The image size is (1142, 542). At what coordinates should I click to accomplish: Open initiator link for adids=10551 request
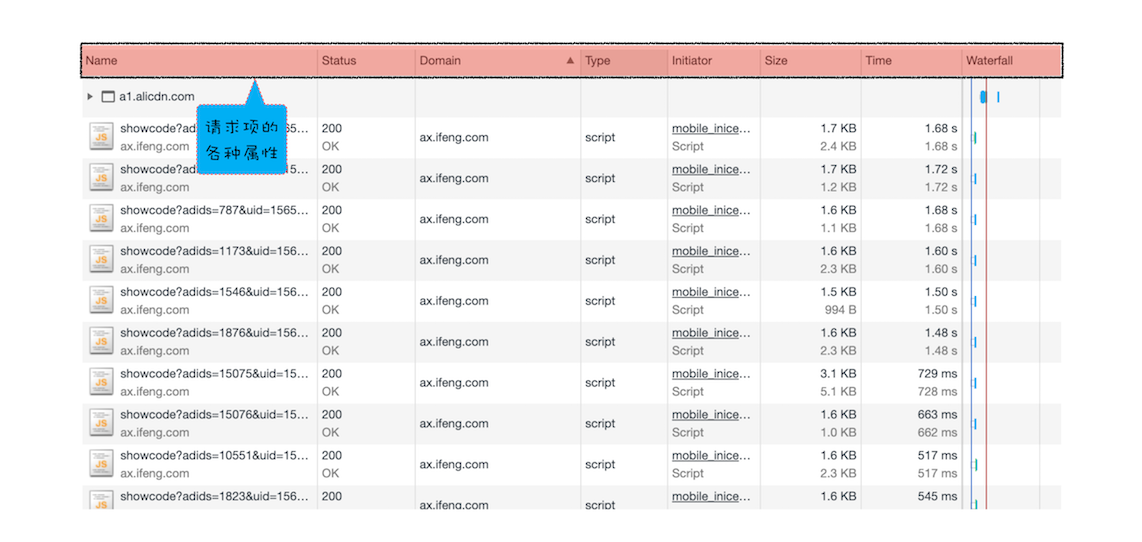pyautogui.click(x=710, y=456)
